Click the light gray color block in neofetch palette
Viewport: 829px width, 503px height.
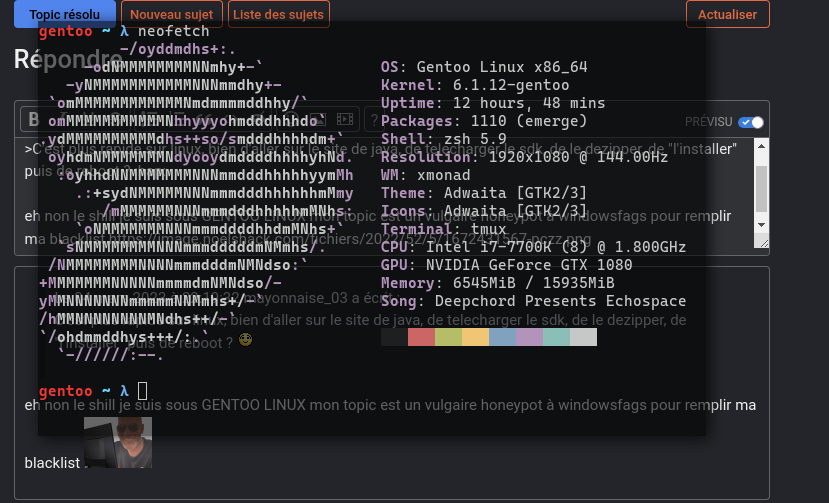(583, 337)
